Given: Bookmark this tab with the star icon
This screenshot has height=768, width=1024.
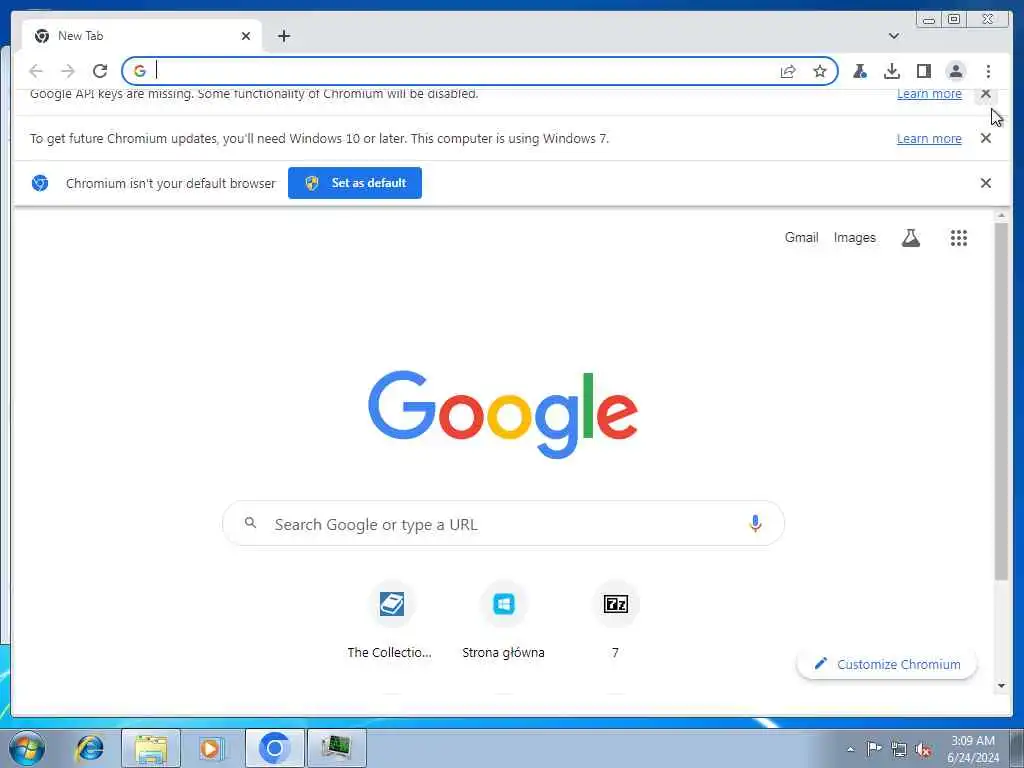Looking at the screenshot, I should pyautogui.click(x=820, y=71).
